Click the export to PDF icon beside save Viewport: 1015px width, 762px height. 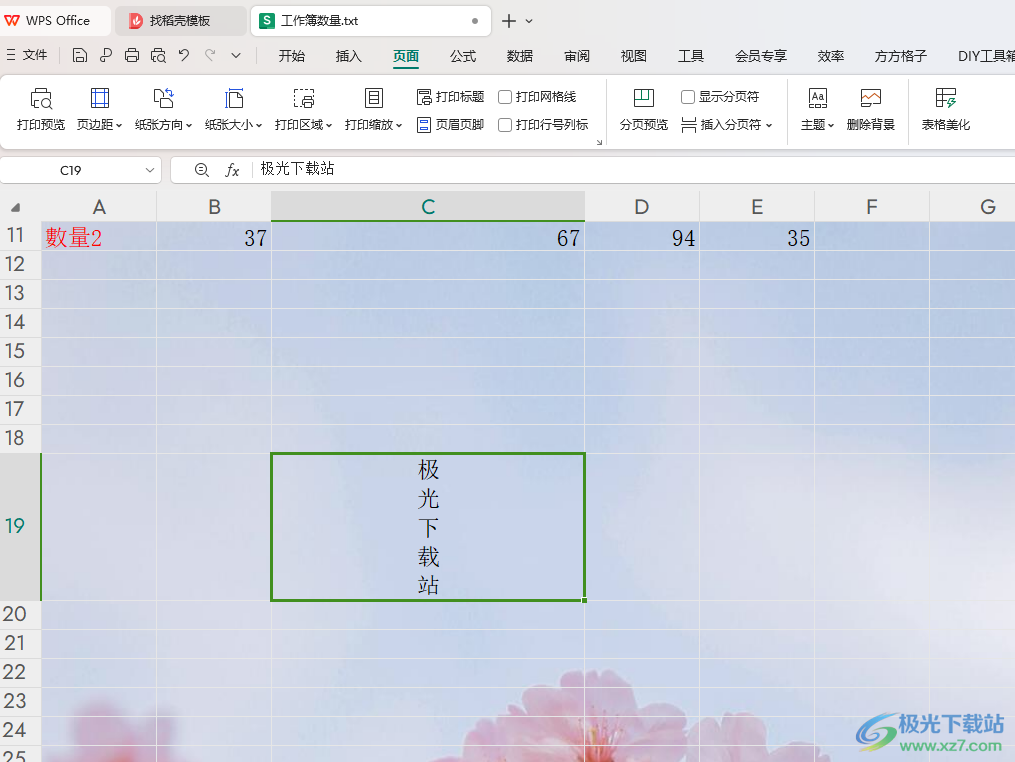[106, 56]
